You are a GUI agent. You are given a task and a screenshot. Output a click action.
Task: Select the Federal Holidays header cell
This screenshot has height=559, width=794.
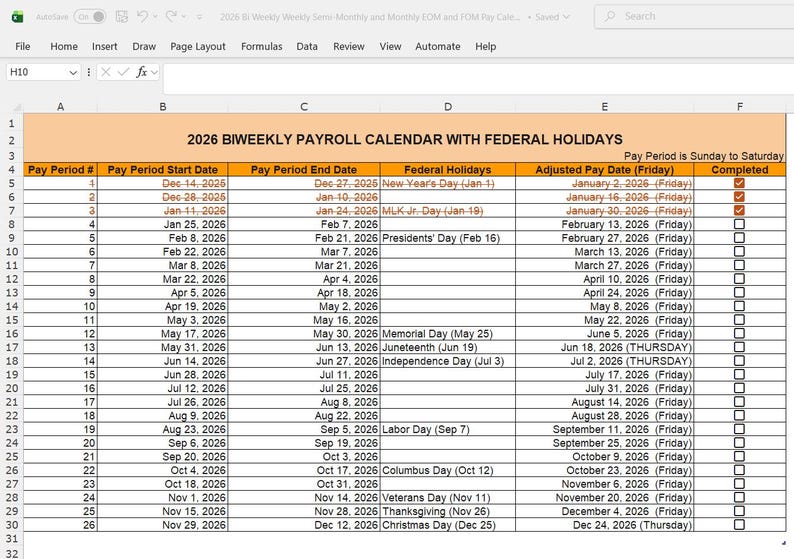(x=448, y=170)
